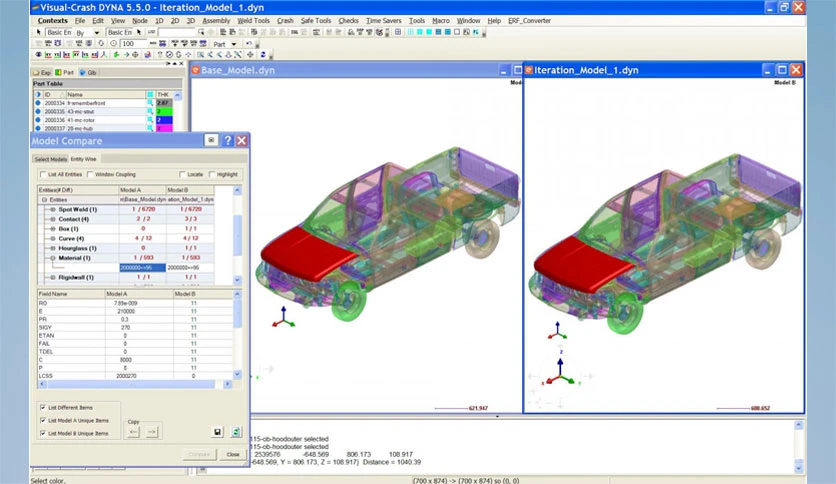The width and height of the screenshot is (836, 484).
Task: Open the Time Savers menu
Action: point(383,20)
